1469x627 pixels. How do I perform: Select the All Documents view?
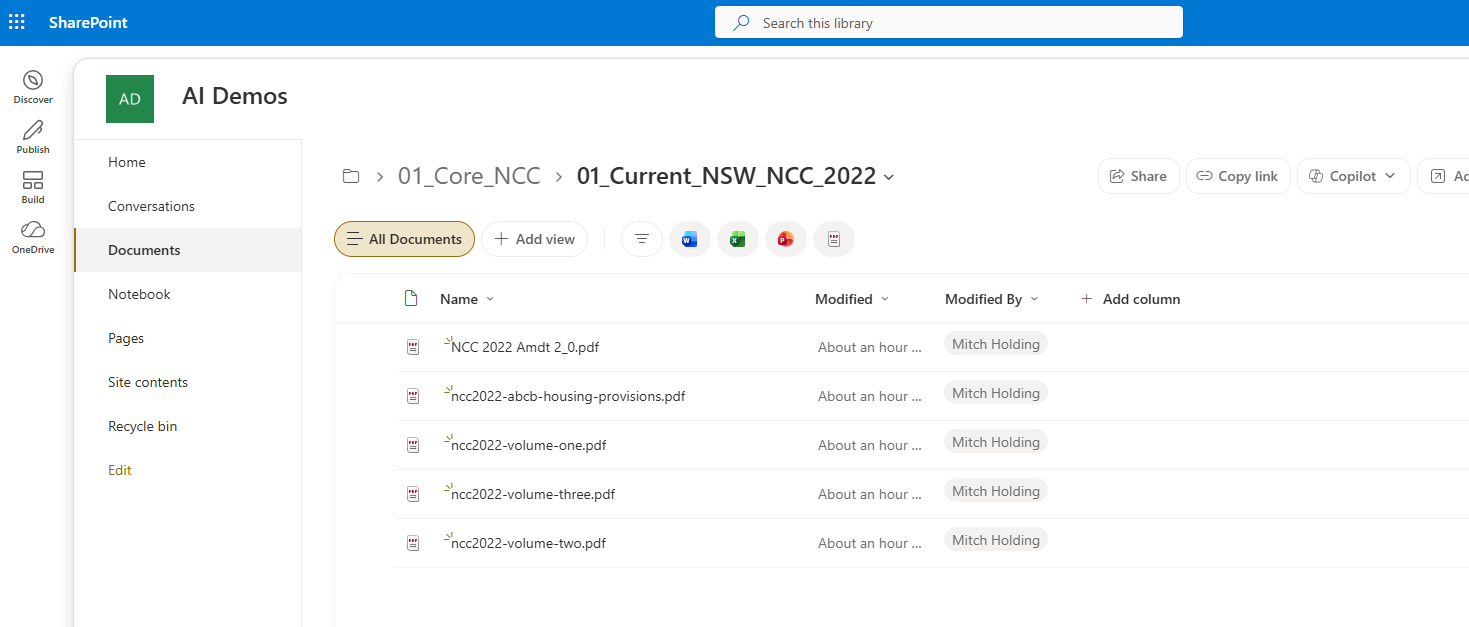(x=404, y=239)
